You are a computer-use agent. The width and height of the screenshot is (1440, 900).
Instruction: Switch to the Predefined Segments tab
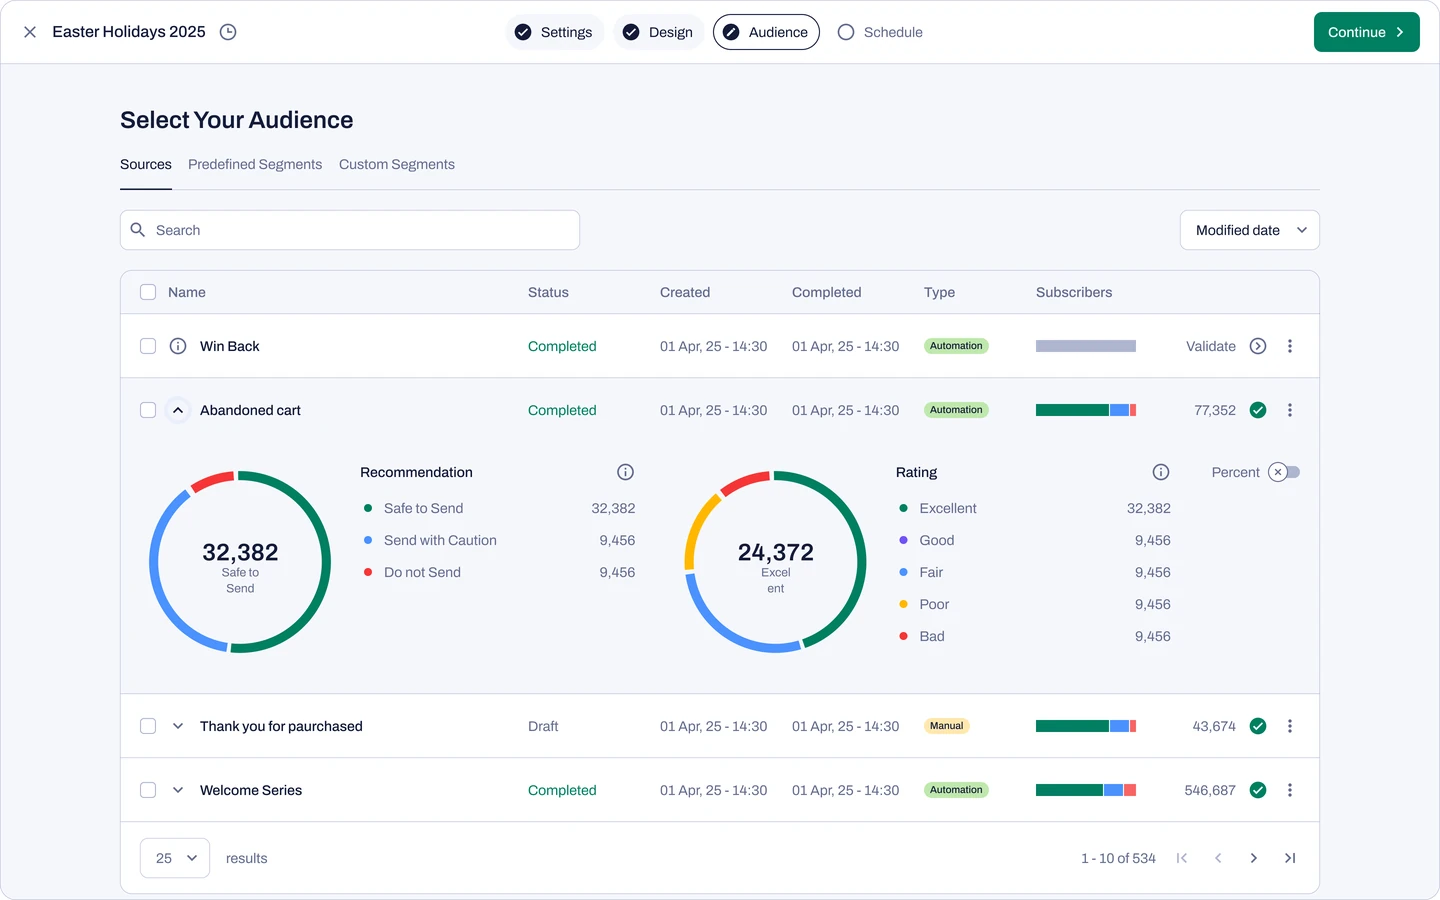(255, 164)
